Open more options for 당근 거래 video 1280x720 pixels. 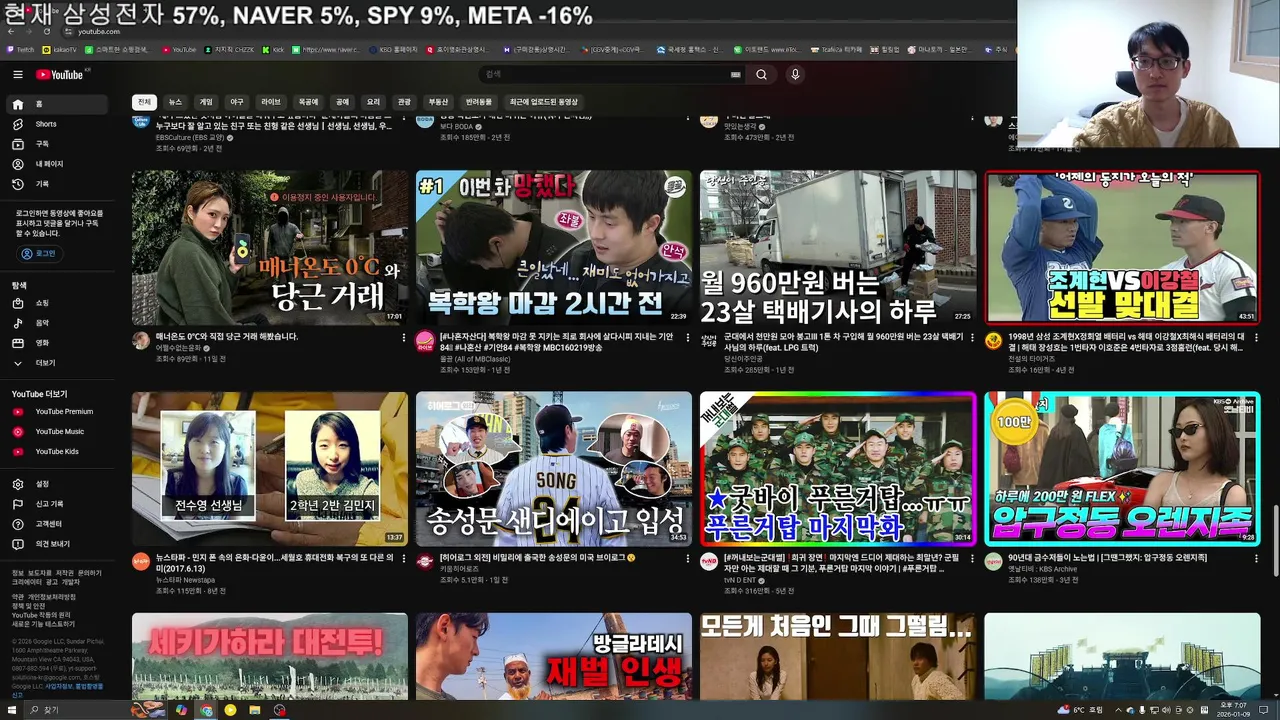[403, 338]
